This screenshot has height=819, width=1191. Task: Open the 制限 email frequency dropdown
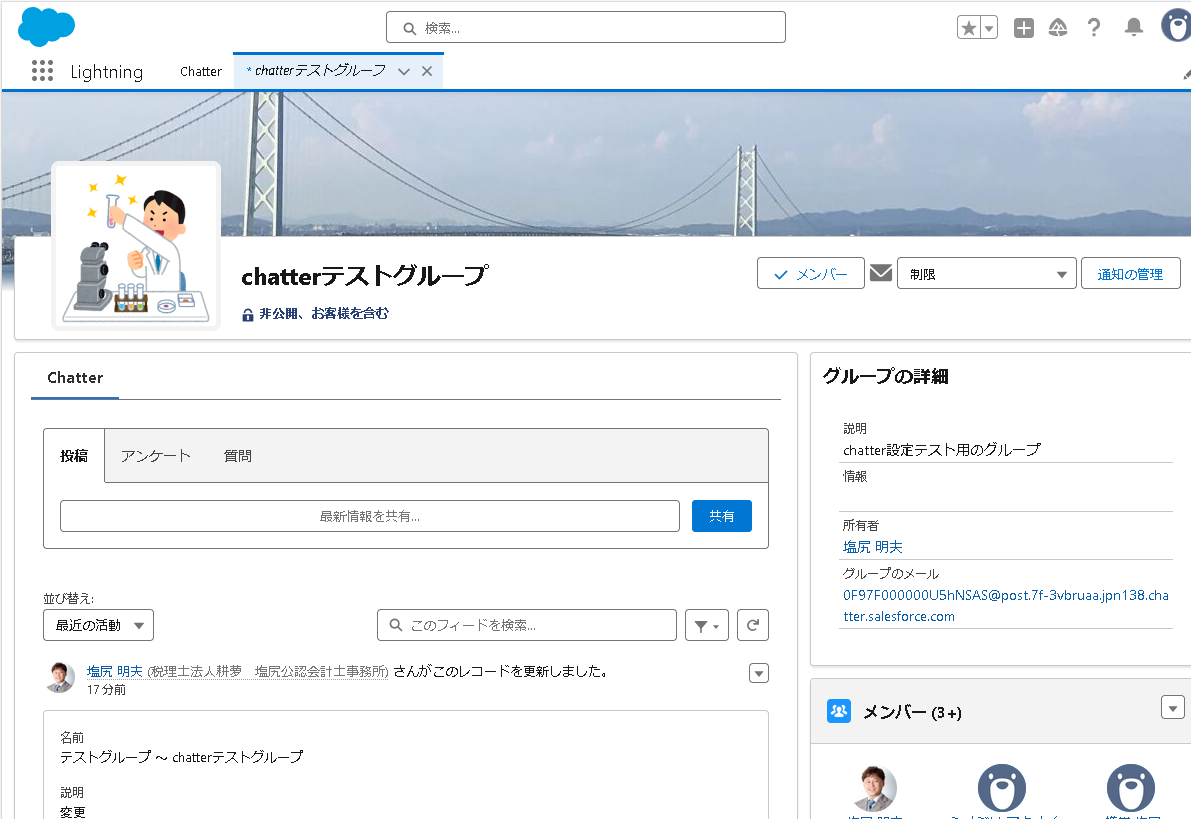(x=987, y=274)
